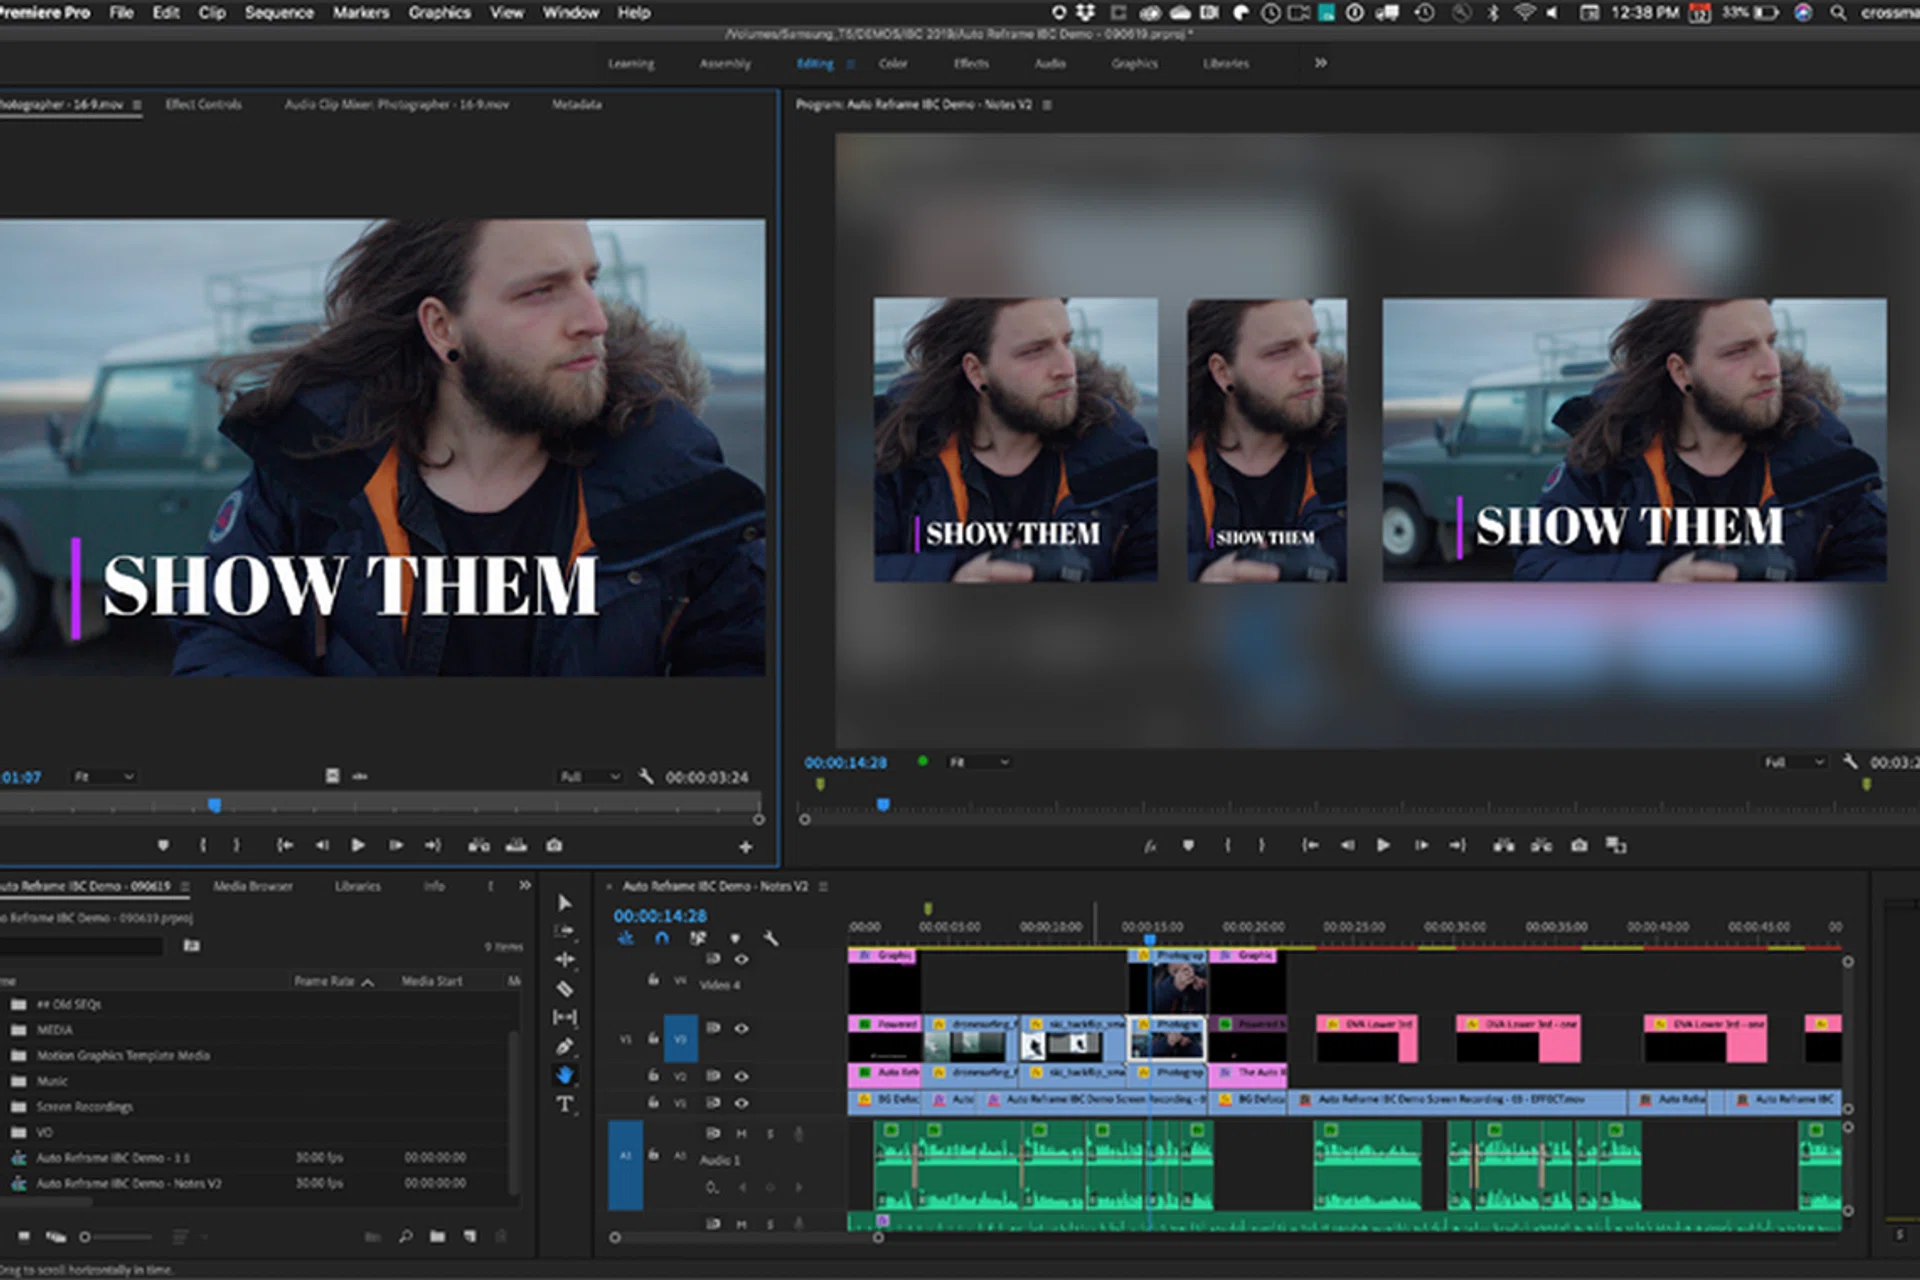Adjust project panel icon size slider
This screenshot has height=1280, width=1920.
point(86,1237)
